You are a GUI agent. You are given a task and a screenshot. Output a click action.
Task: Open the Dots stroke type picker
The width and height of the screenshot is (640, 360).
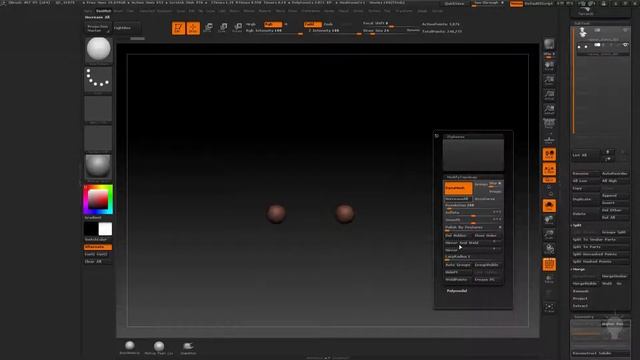[x=98, y=79]
